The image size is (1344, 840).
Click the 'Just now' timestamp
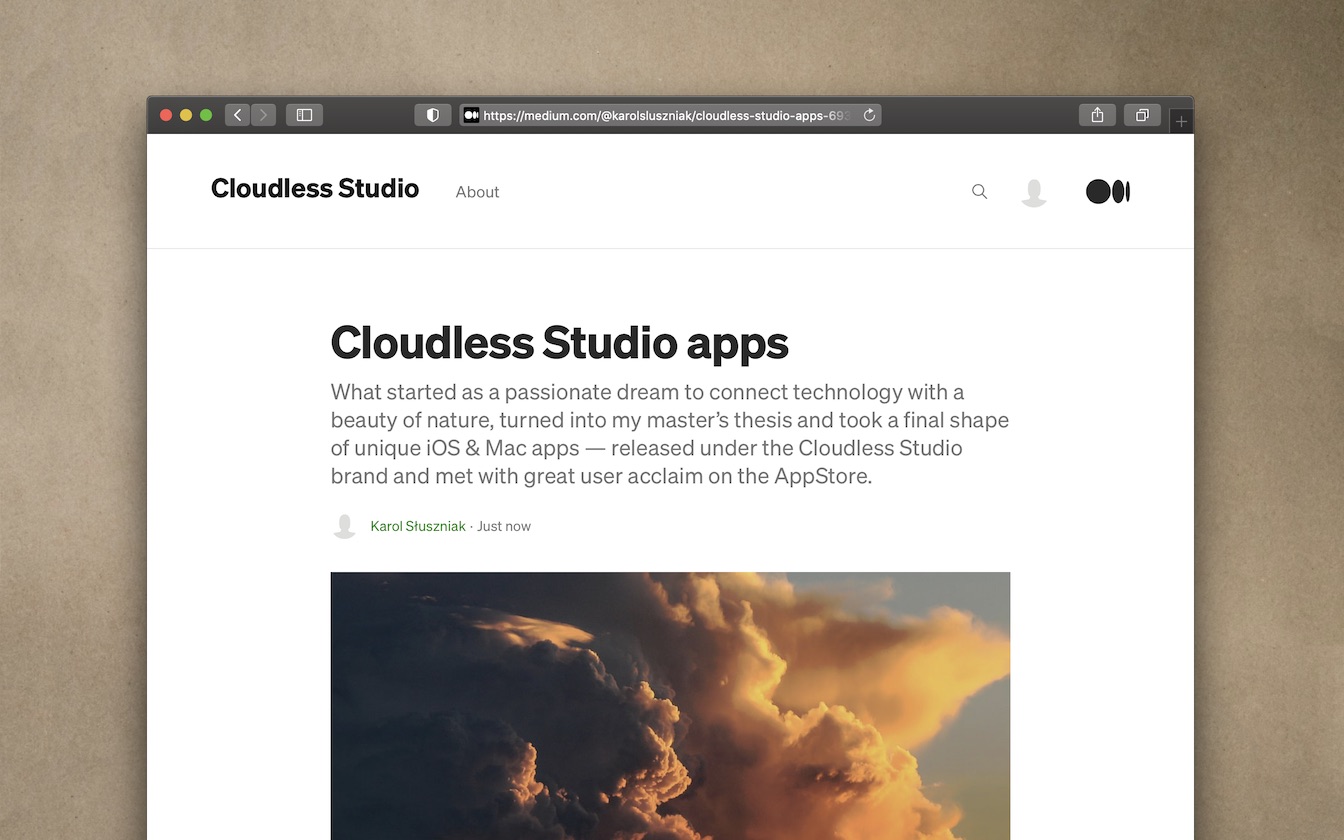504,526
